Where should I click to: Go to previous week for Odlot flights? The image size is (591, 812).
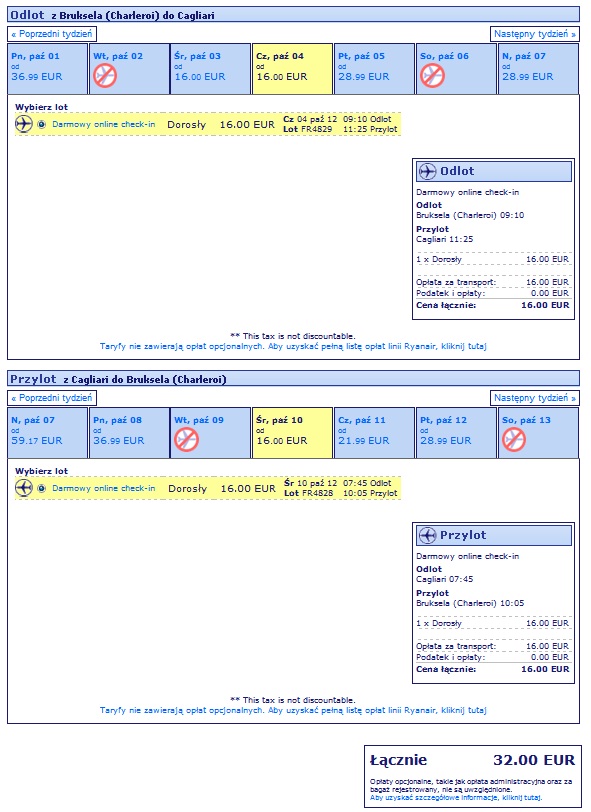[x=52, y=34]
